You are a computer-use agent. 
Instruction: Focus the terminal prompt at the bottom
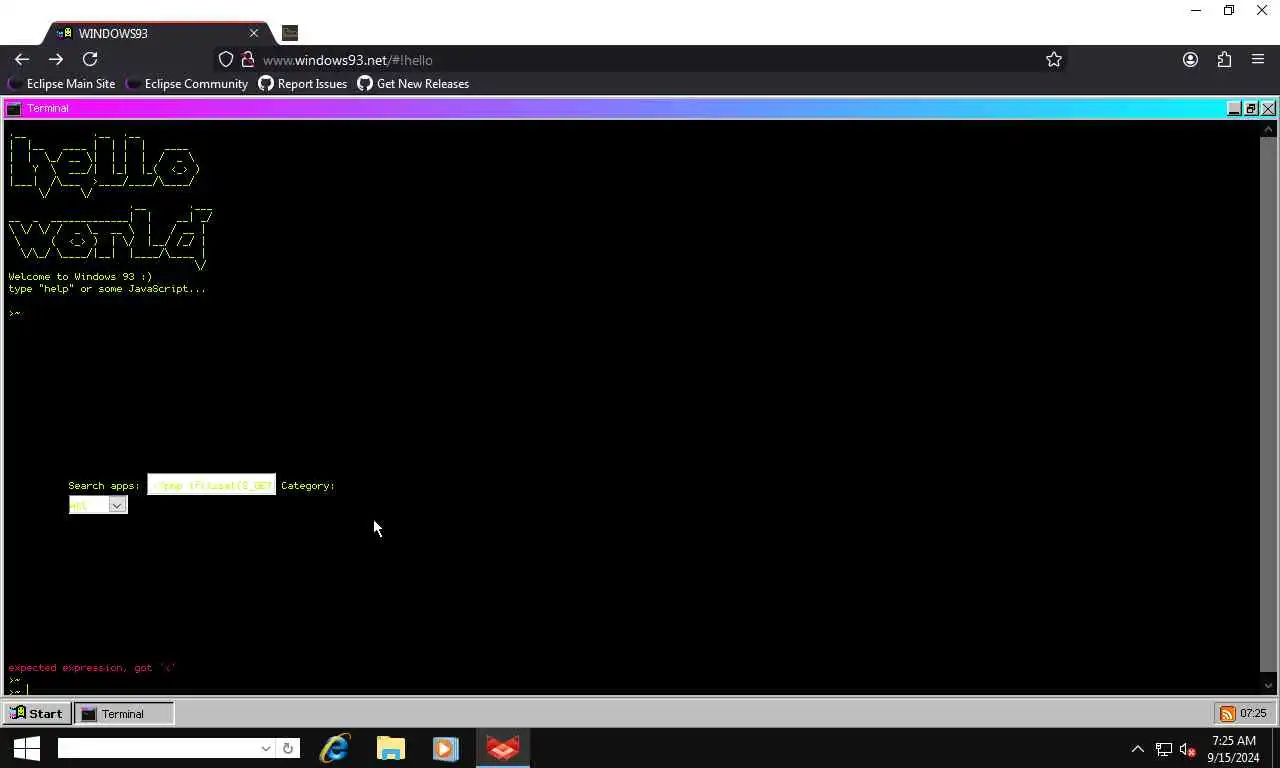[x=630, y=689]
